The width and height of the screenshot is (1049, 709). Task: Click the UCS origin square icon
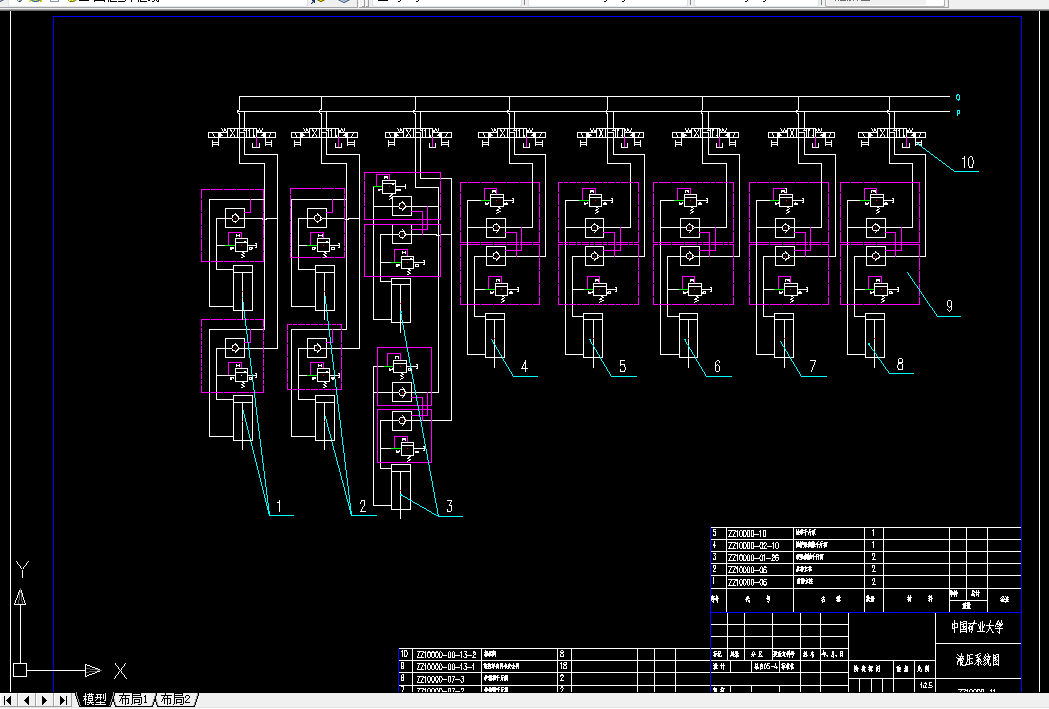pyautogui.click(x=20, y=670)
